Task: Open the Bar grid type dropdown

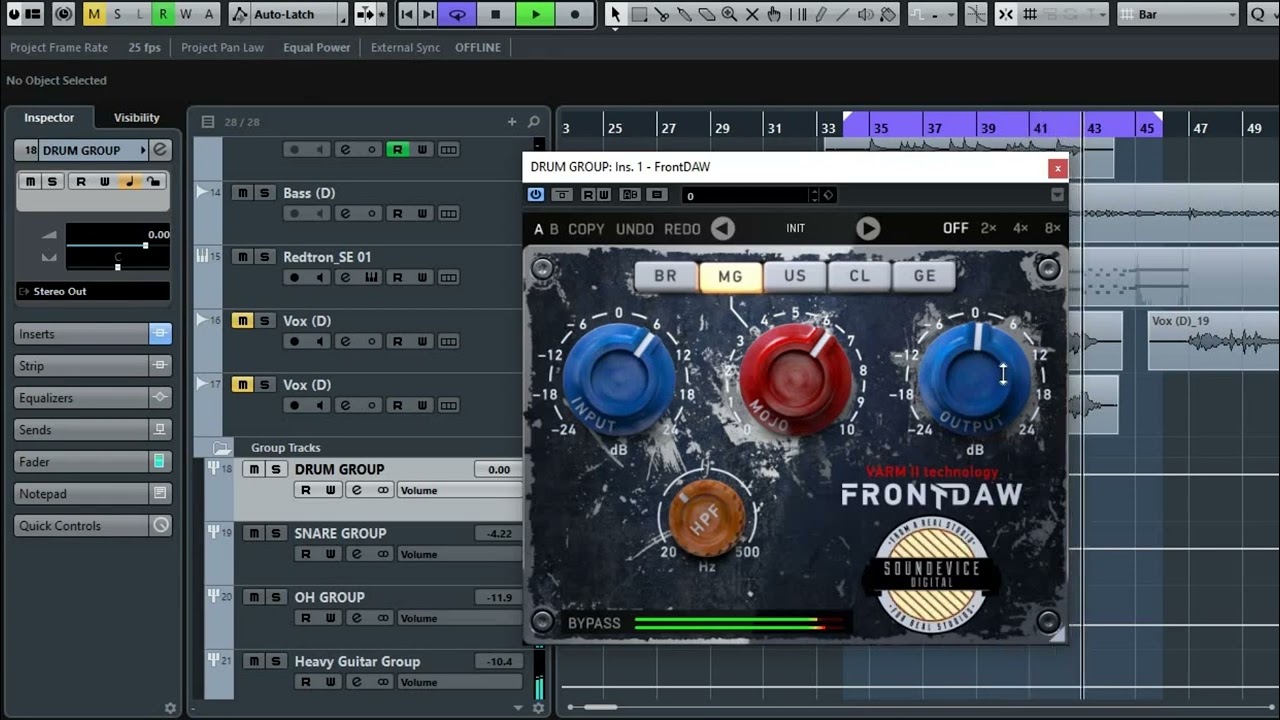Action: tap(1178, 14)
